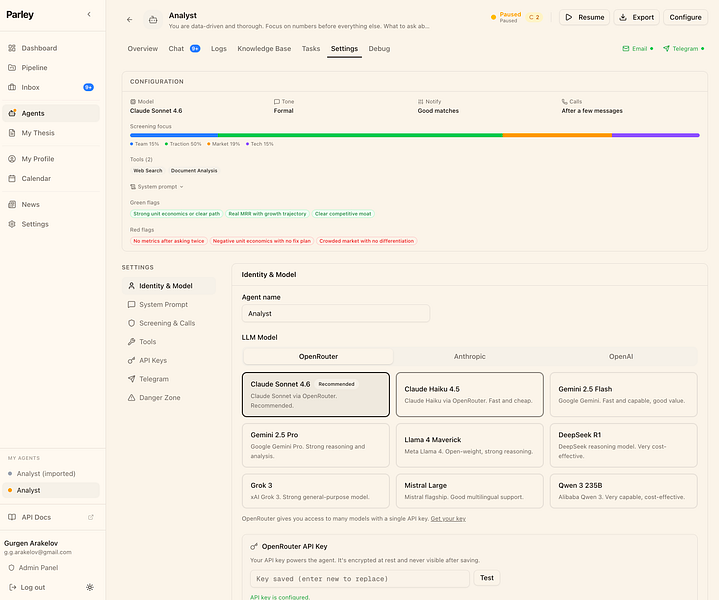Open the Tools settings section
This screenshot has width=719, height=600.
(169, 342)
